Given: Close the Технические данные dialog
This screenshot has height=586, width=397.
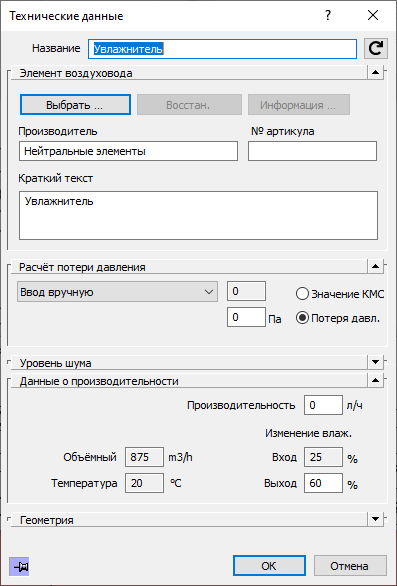Looking at the screenshot, I should point(373,16).
